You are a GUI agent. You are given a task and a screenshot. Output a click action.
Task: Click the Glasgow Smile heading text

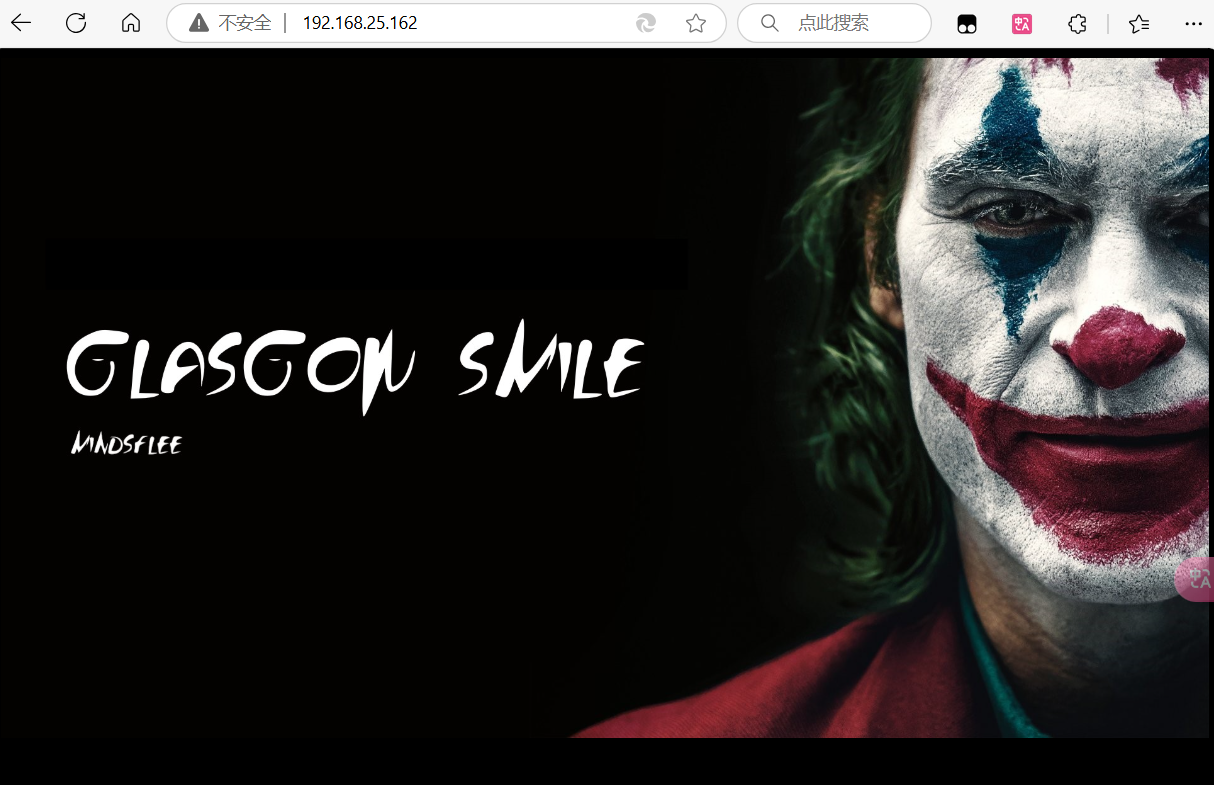click(355, 366)
